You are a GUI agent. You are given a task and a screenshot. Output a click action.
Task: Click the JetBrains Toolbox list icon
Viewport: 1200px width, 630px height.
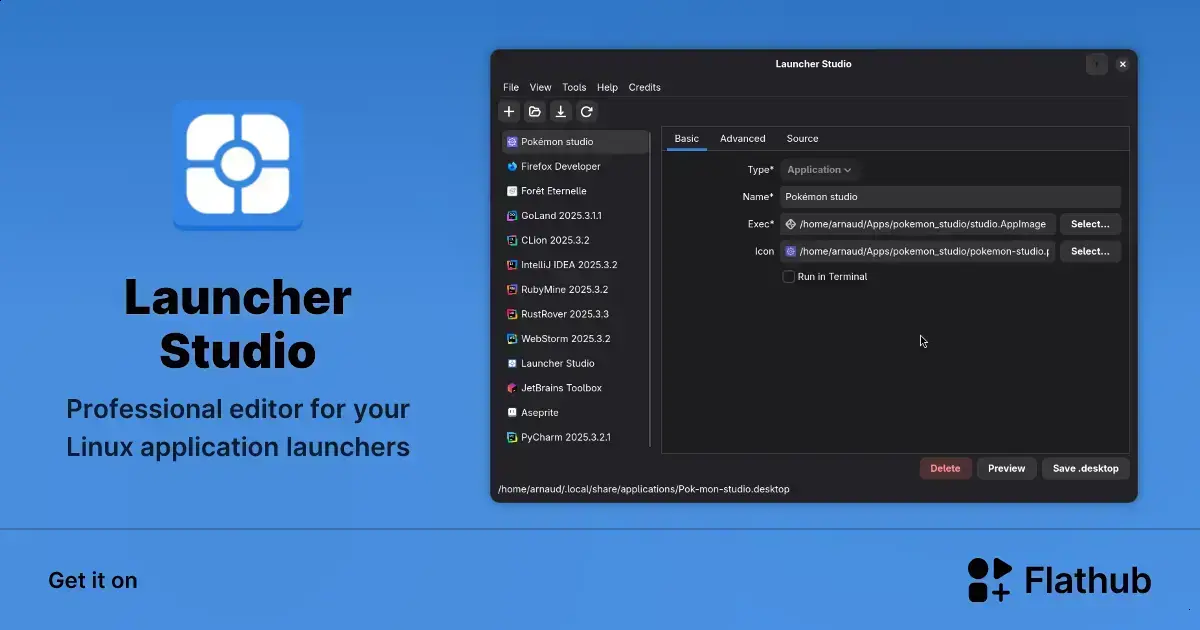click(x=512, y=388)
